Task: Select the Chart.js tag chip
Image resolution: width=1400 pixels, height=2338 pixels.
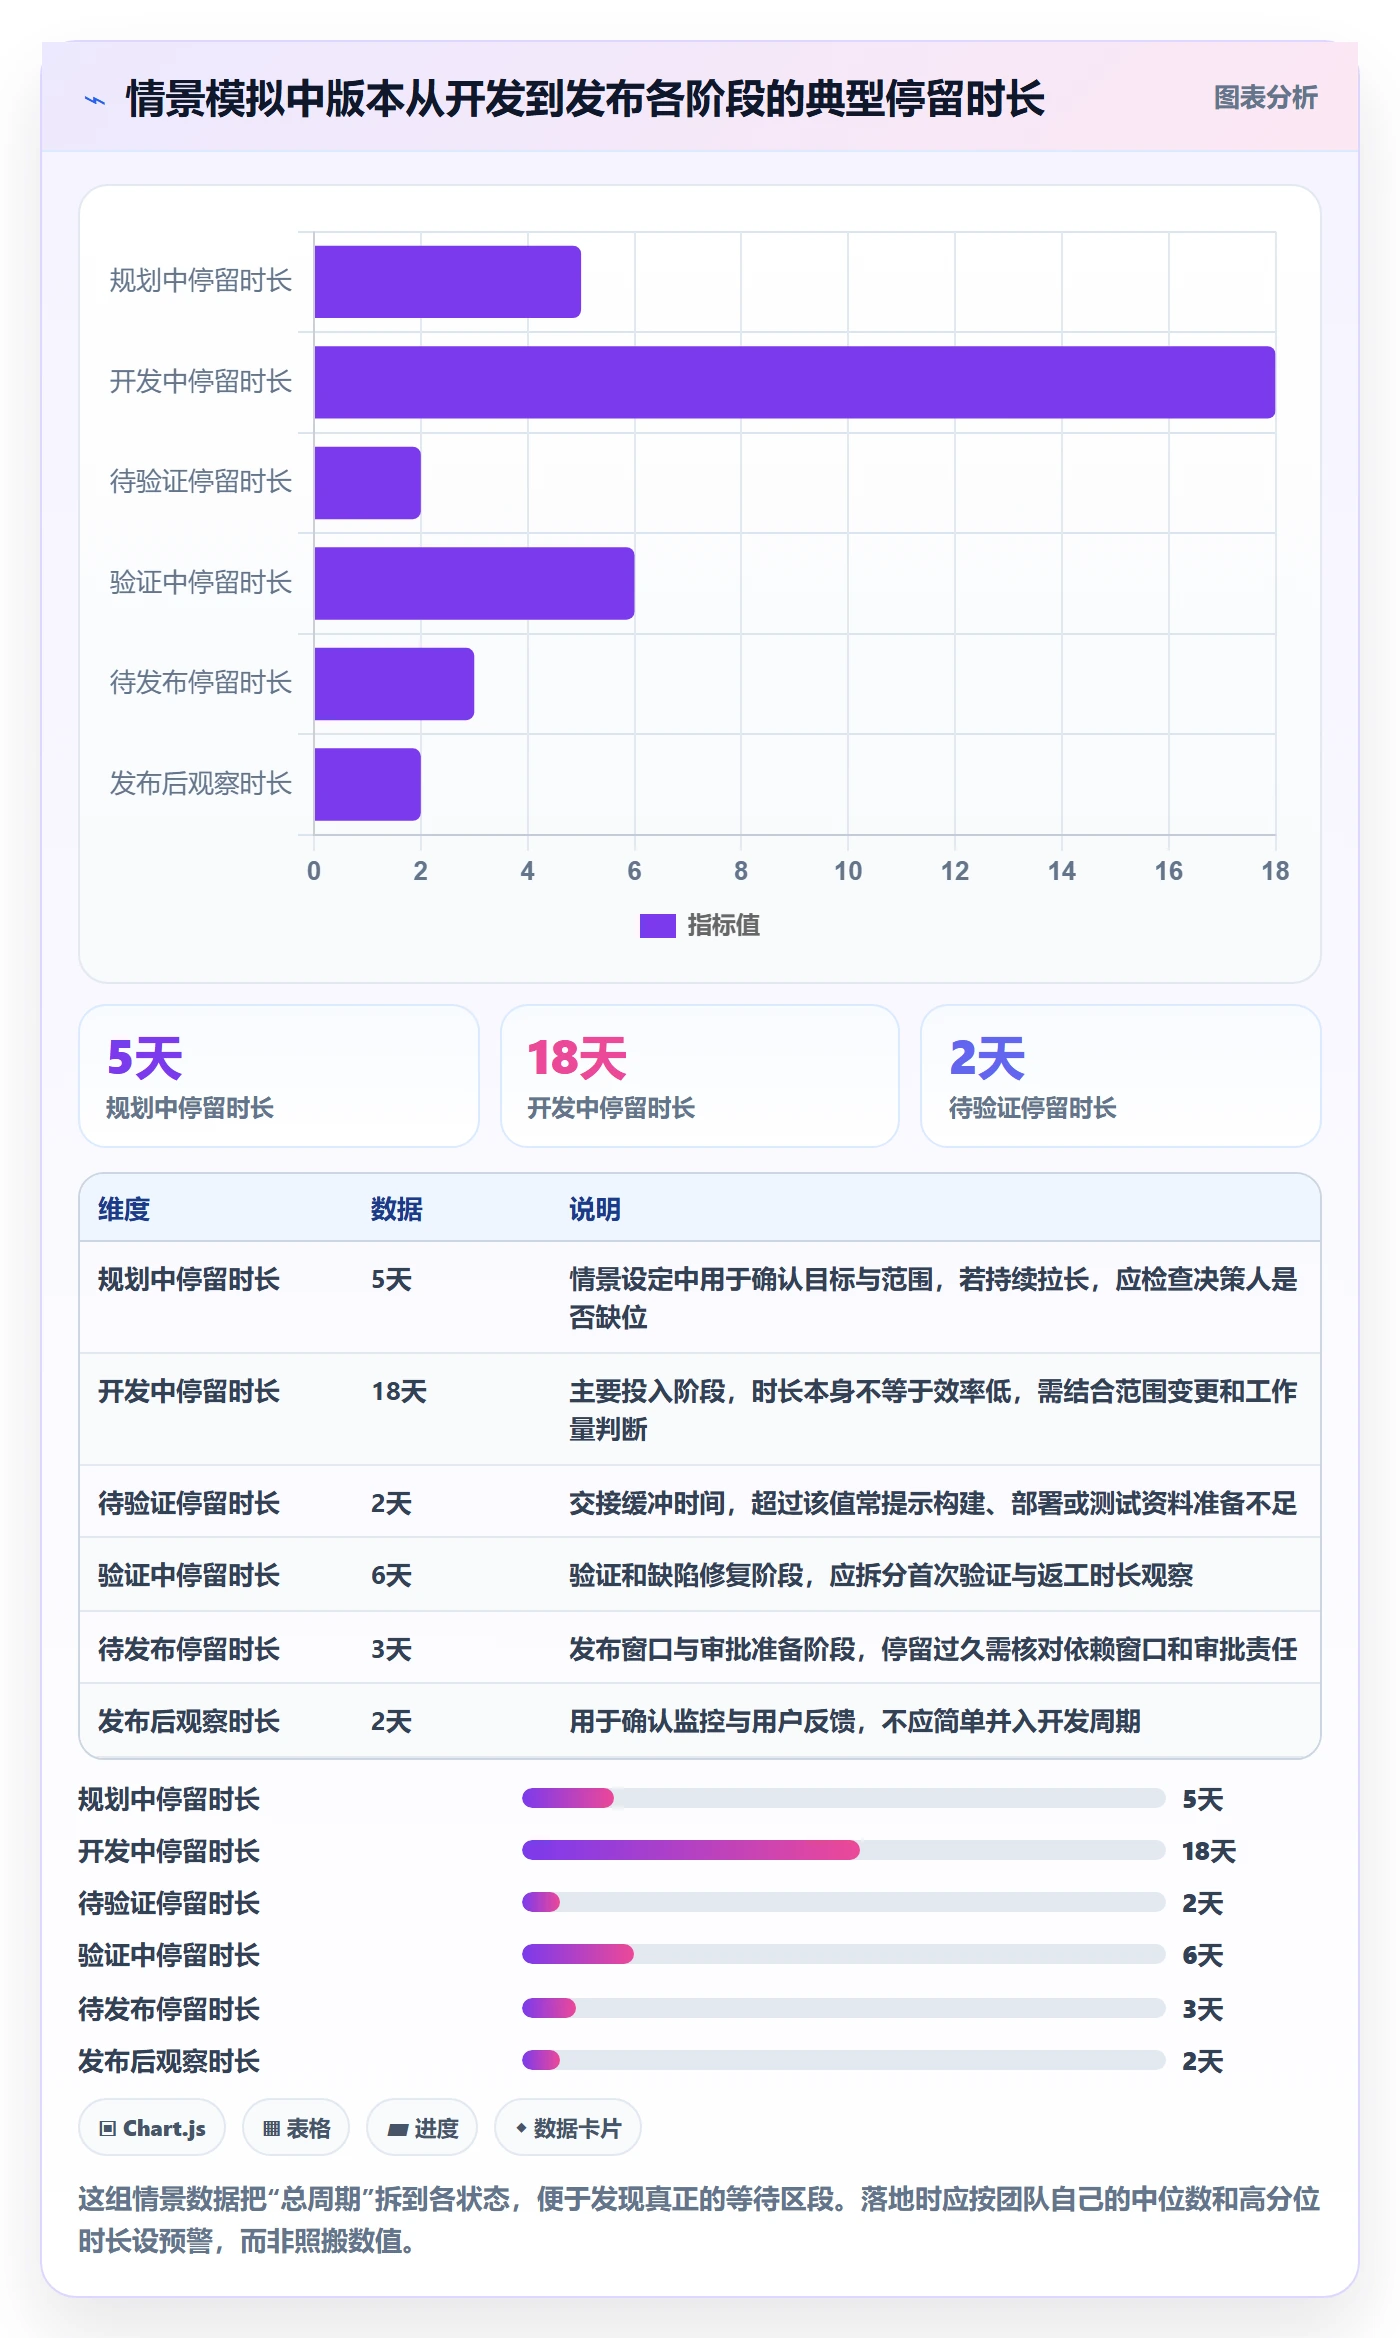Action: point(152,2128)
